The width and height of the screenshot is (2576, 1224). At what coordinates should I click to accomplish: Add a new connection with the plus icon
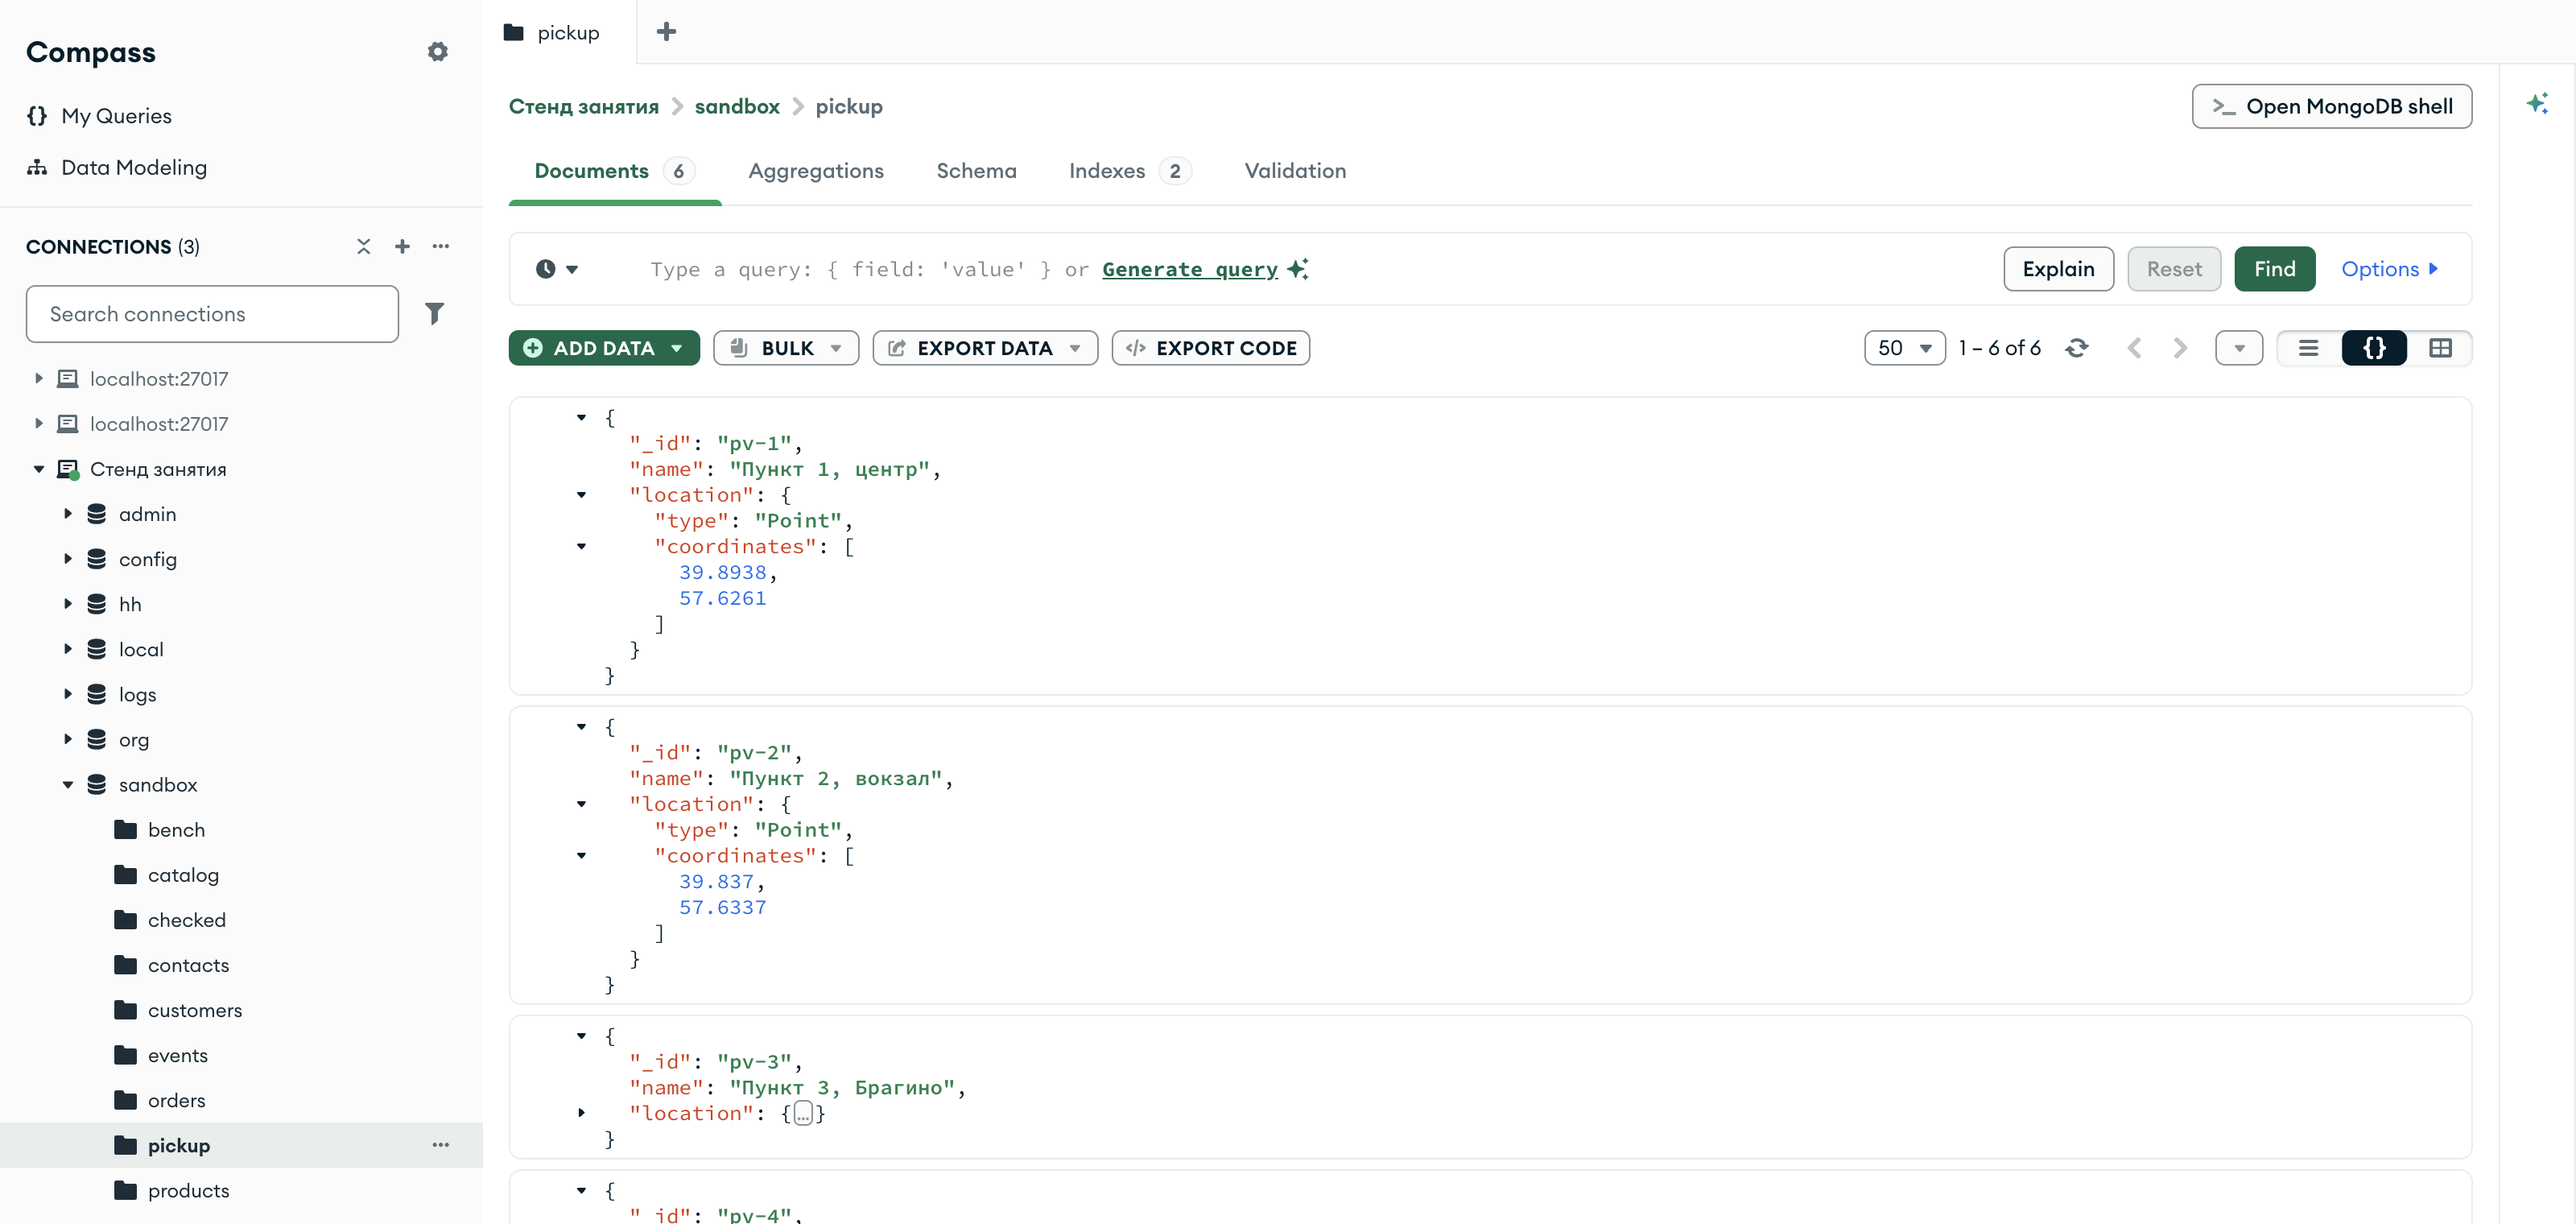click(402, 246)
